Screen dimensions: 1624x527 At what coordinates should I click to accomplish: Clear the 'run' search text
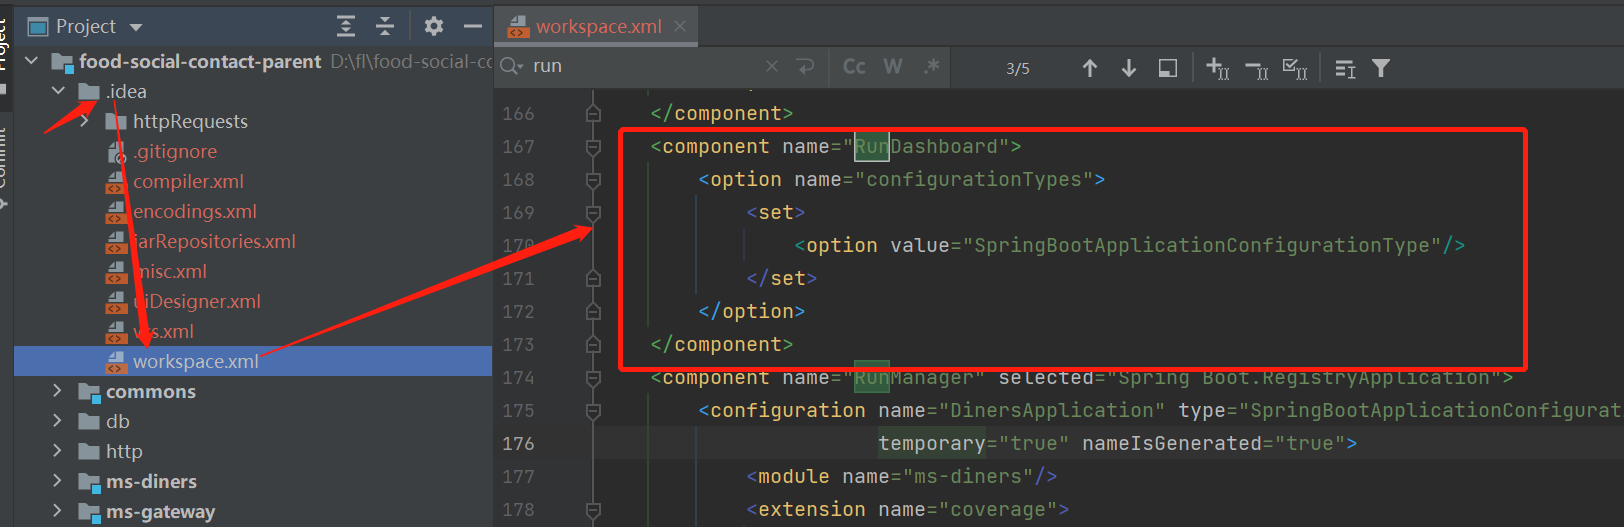click(x=772, y=66)
